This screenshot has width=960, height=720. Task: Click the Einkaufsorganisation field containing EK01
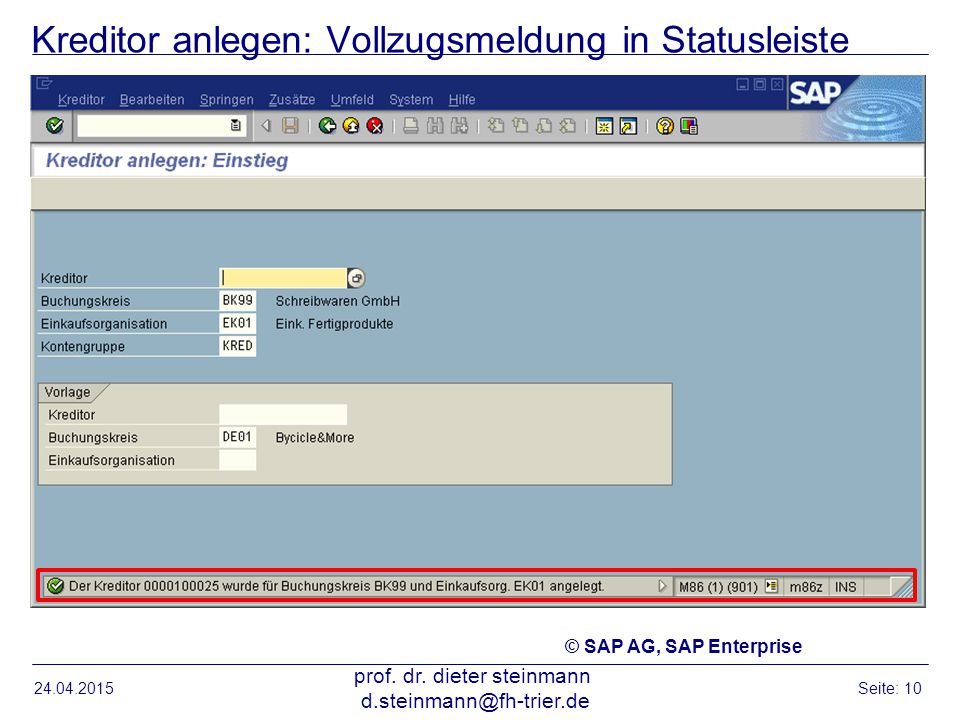pyautogui.click(x=238, y=323)
